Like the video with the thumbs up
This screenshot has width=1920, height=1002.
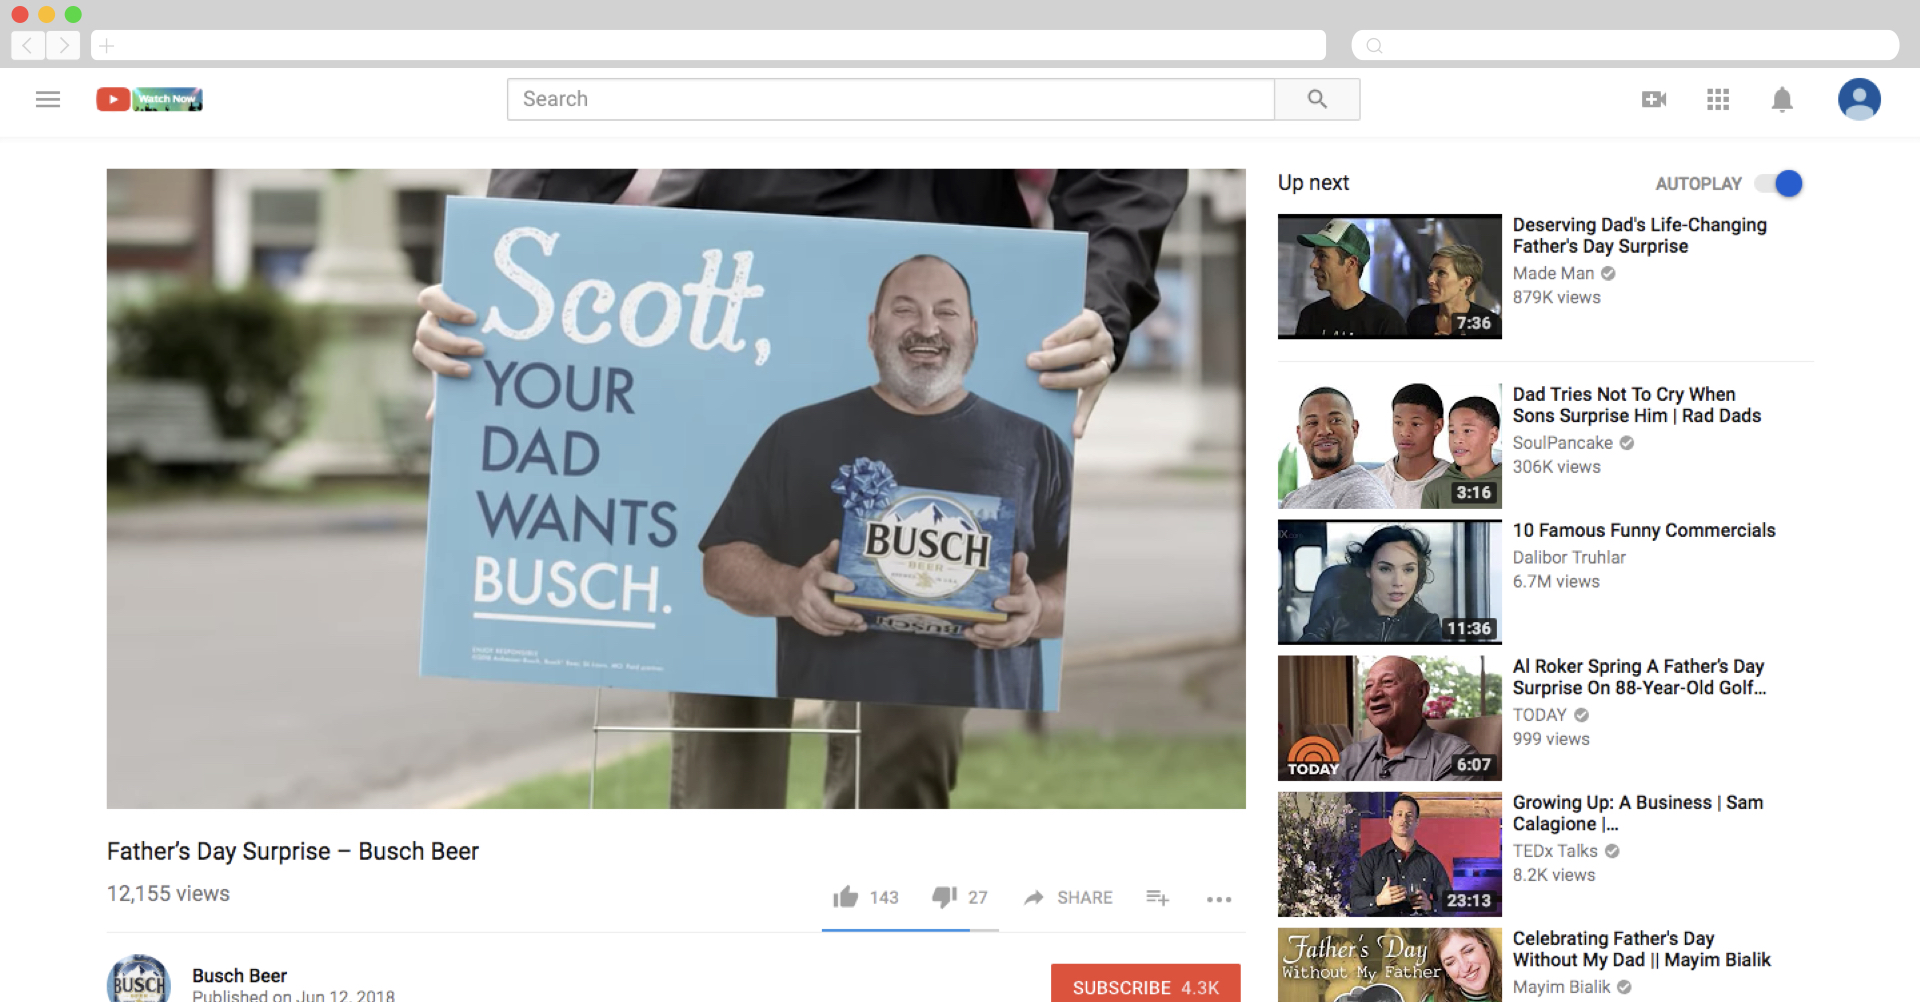click(x=847, y=897)
